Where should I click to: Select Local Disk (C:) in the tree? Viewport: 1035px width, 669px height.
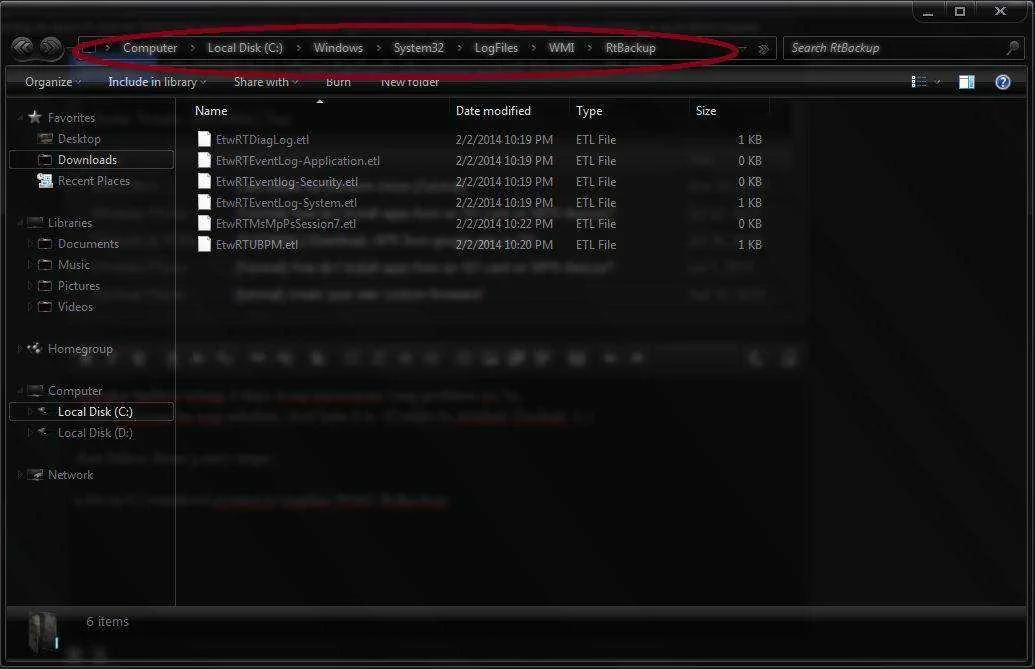click(95, 412)
